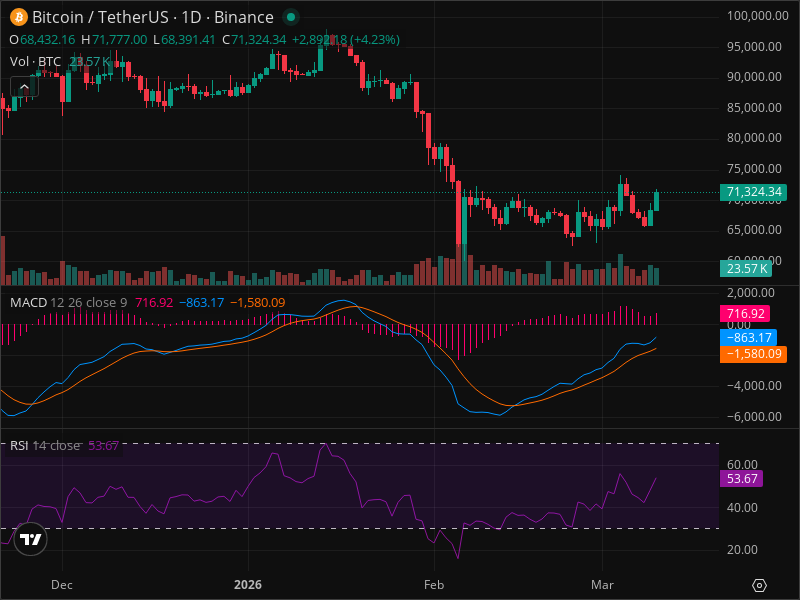Open the chart settings hexagon icon
The height and width of the screenshot is (600, 800).
pyautogui.click(x=759, y=585)
